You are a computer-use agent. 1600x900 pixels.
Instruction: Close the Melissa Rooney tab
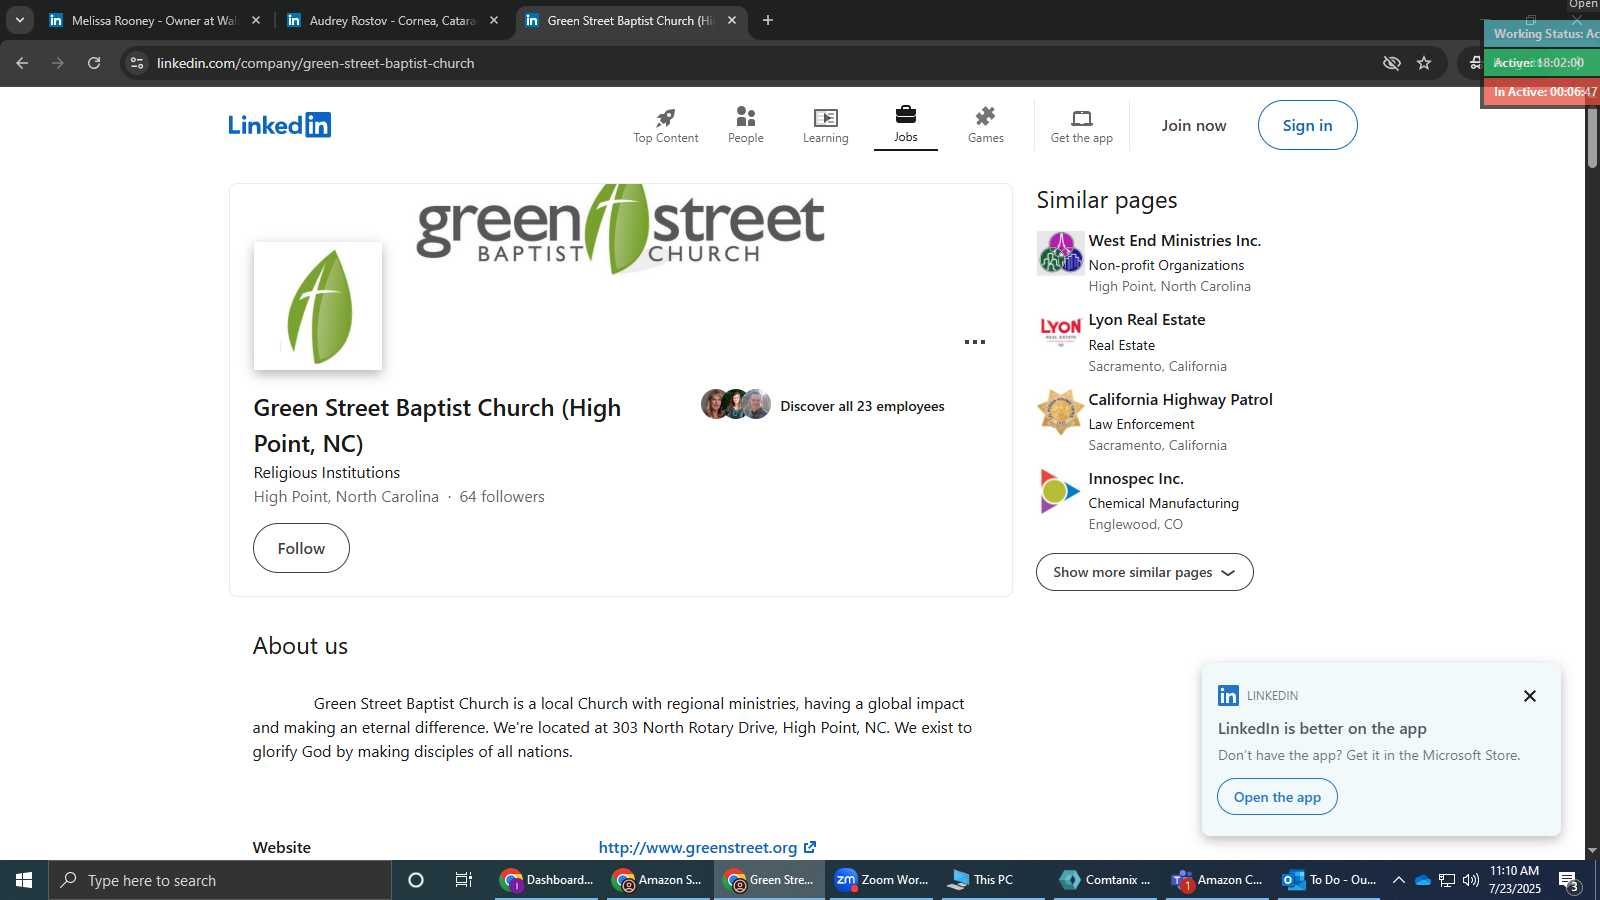coord(256,20)
